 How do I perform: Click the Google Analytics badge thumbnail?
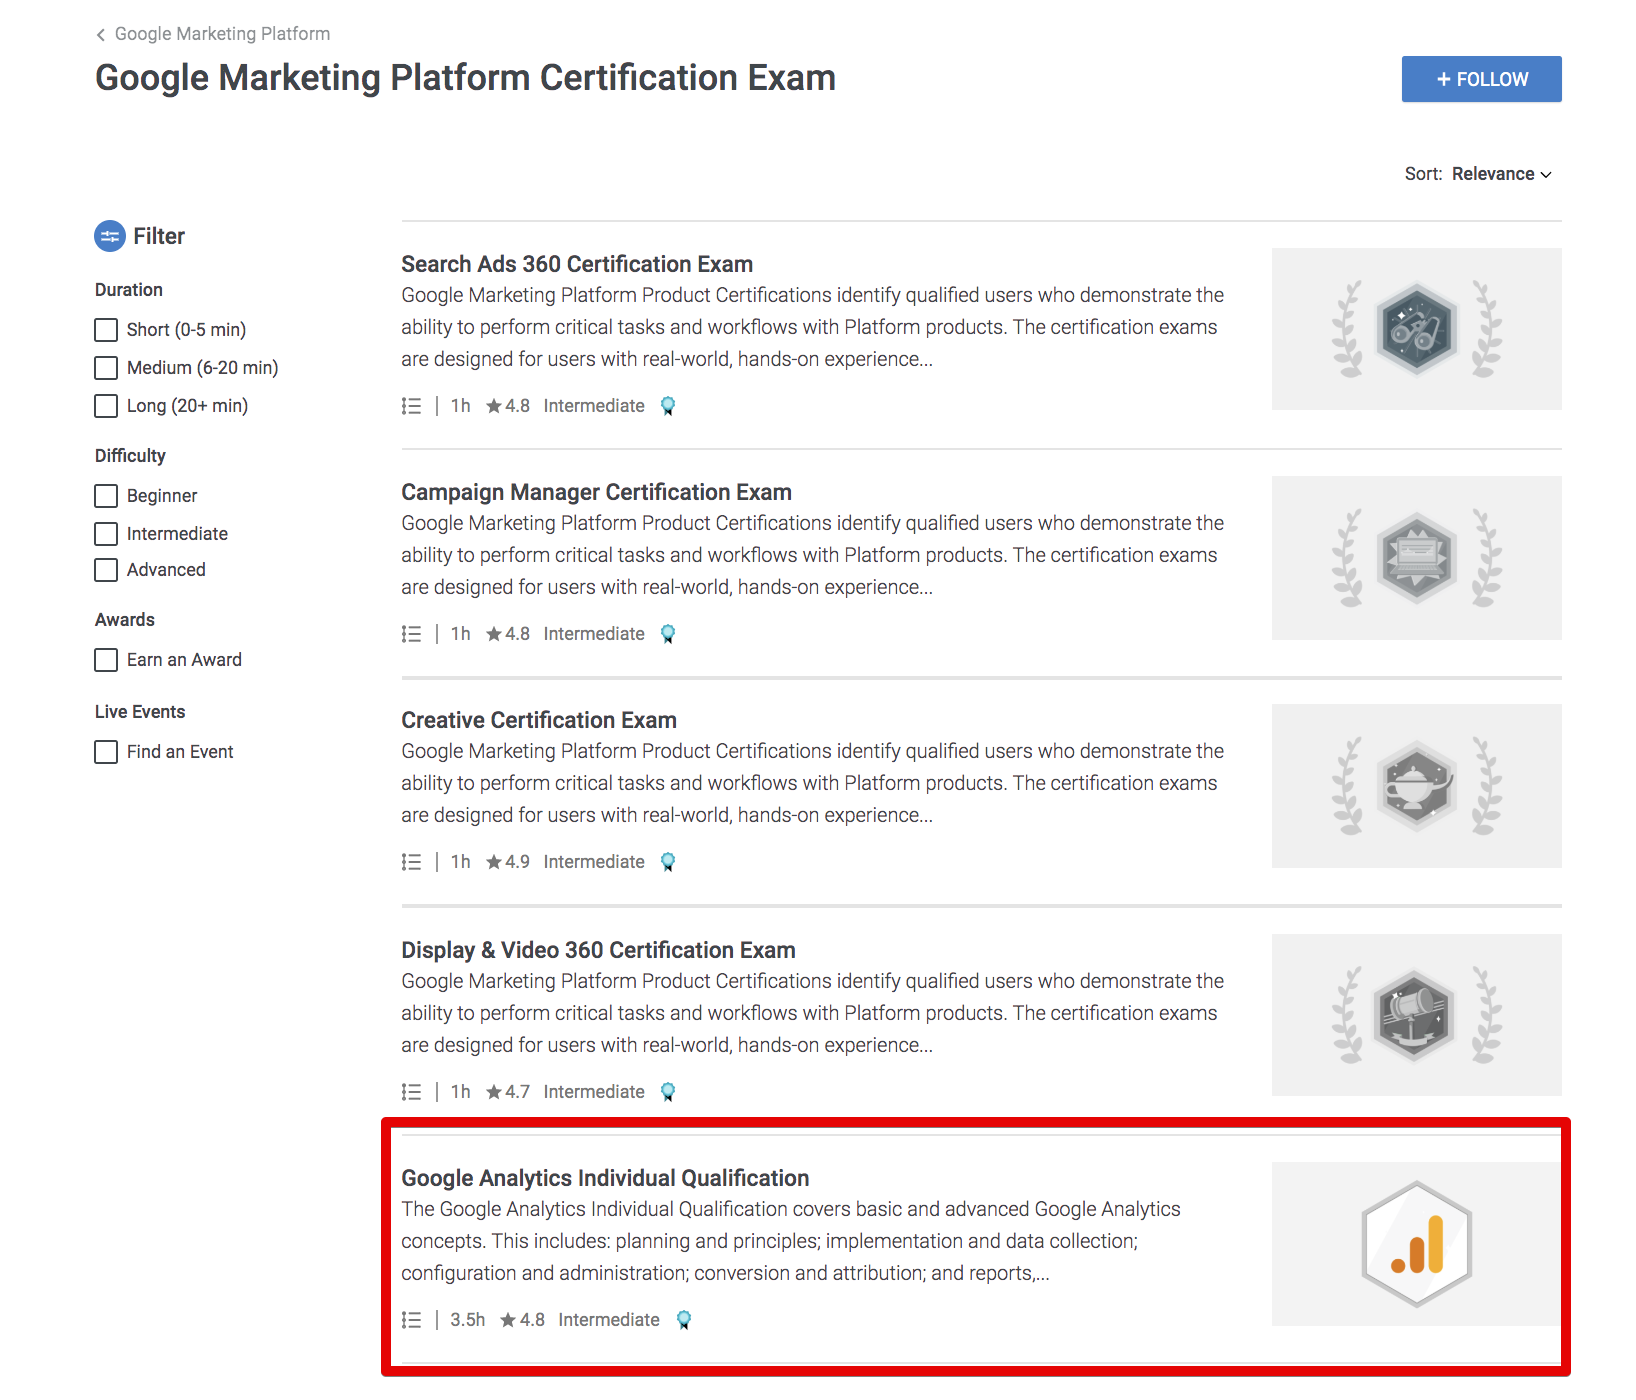click(1415, 1243)
